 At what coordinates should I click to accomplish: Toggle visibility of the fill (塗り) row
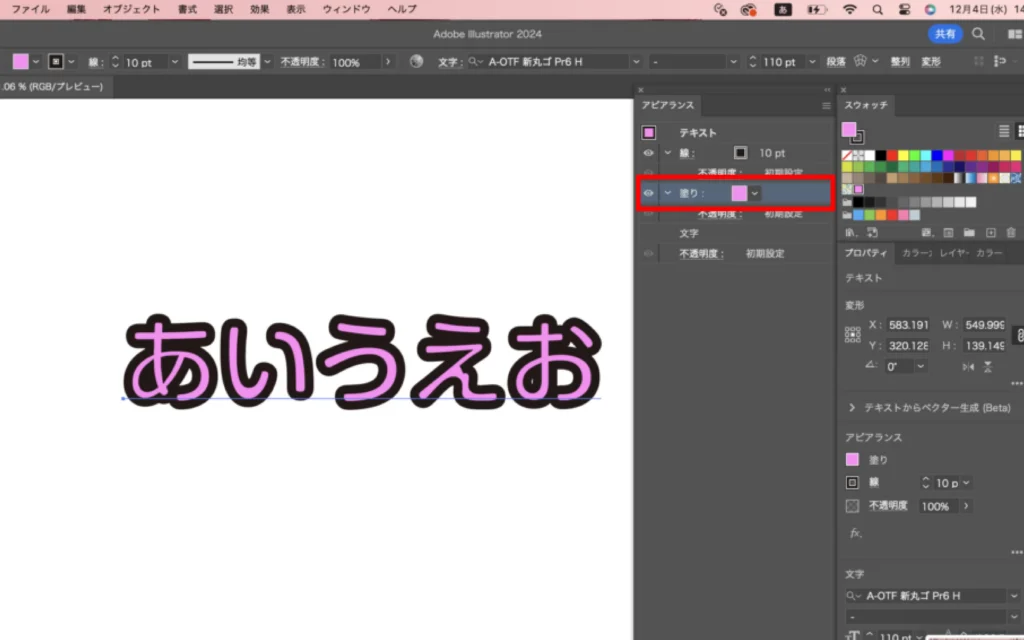(x=648, y=193)
